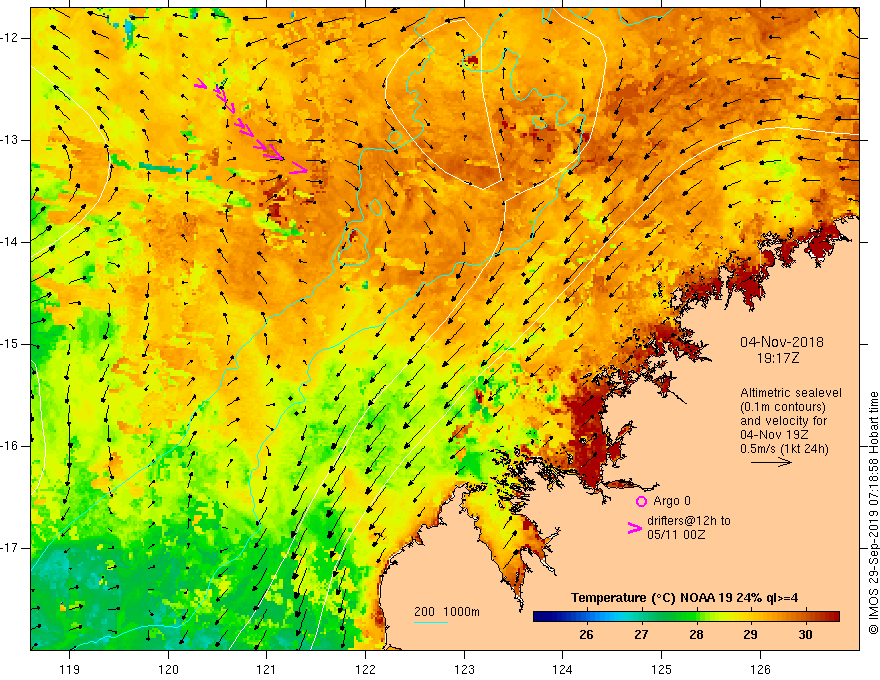This screenshot has height=680, width=880.
Task: Click latitude axis label -14
Action: tap(11, 242)
